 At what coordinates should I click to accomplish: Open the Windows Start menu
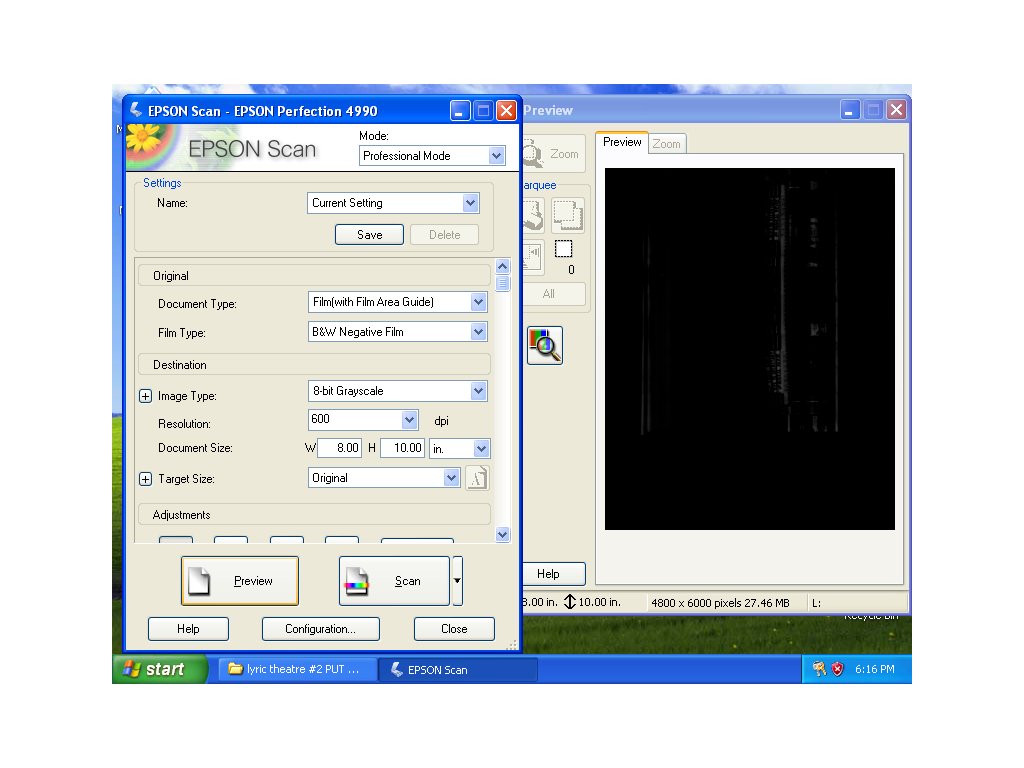tap(160, 669)
